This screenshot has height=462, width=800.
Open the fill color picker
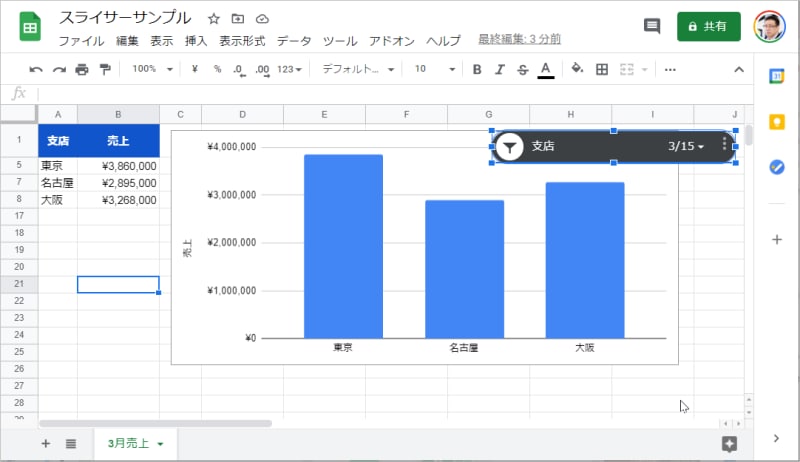(577, 68)
